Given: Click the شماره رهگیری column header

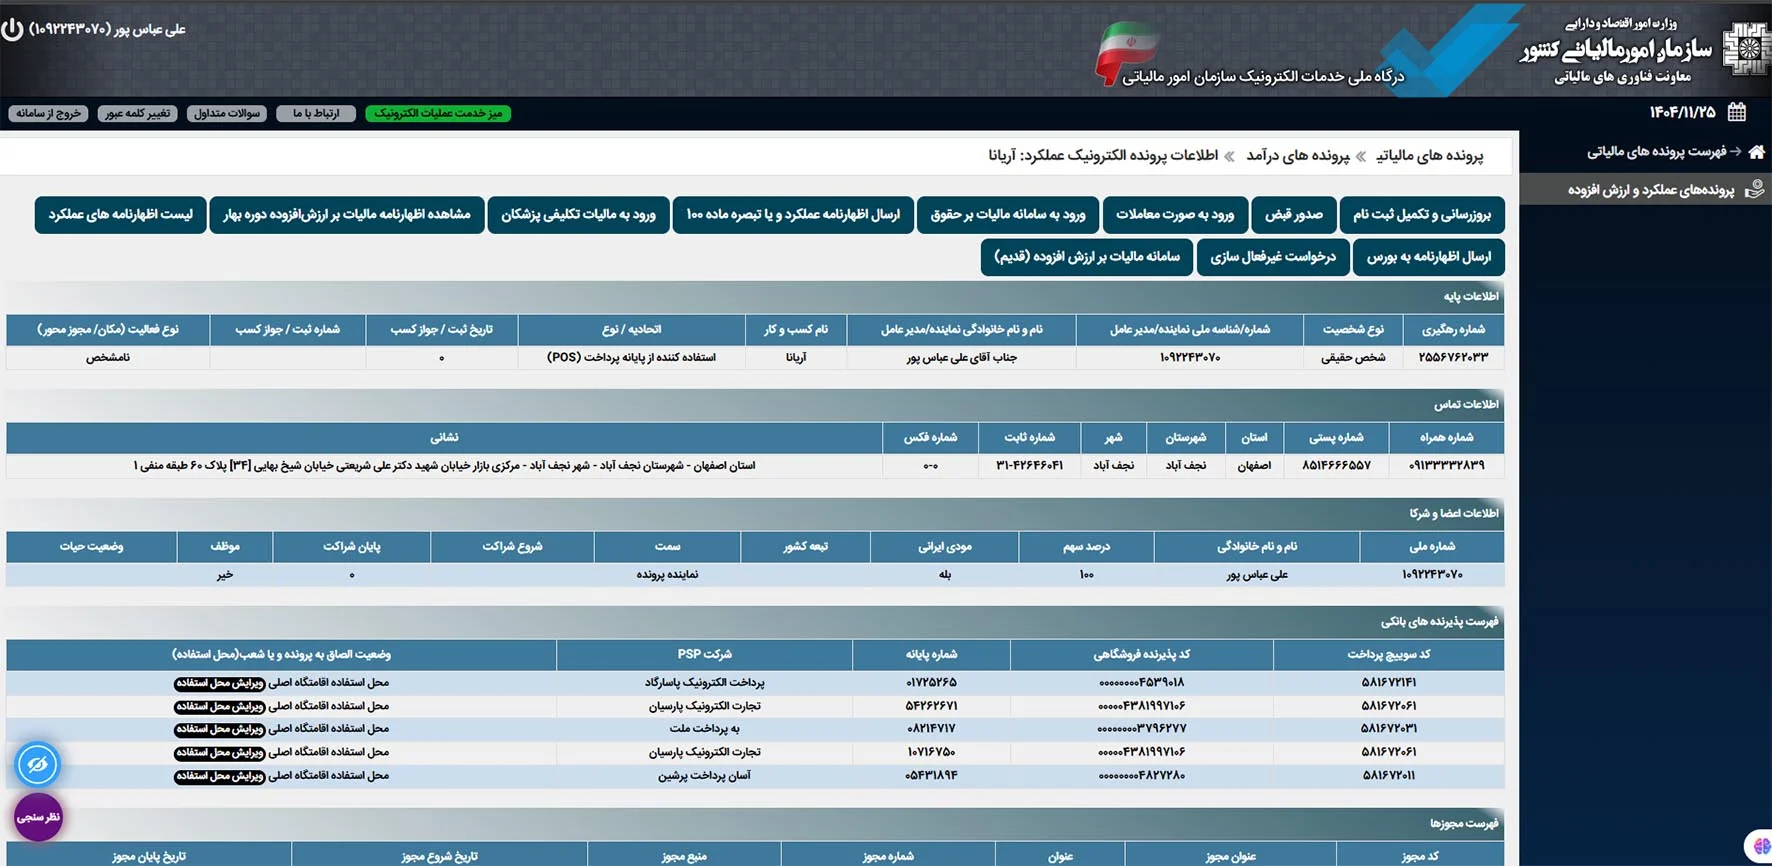Looking at the screenshot, I should tap(1453, 329).
